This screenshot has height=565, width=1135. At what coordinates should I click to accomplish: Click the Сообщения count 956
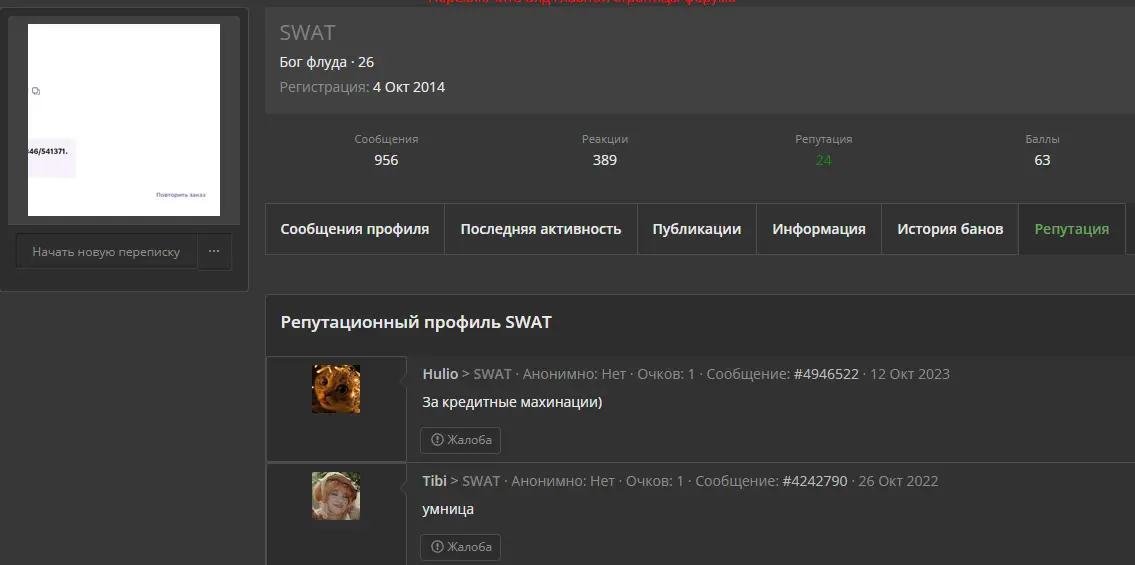click(x=386, y=161)
